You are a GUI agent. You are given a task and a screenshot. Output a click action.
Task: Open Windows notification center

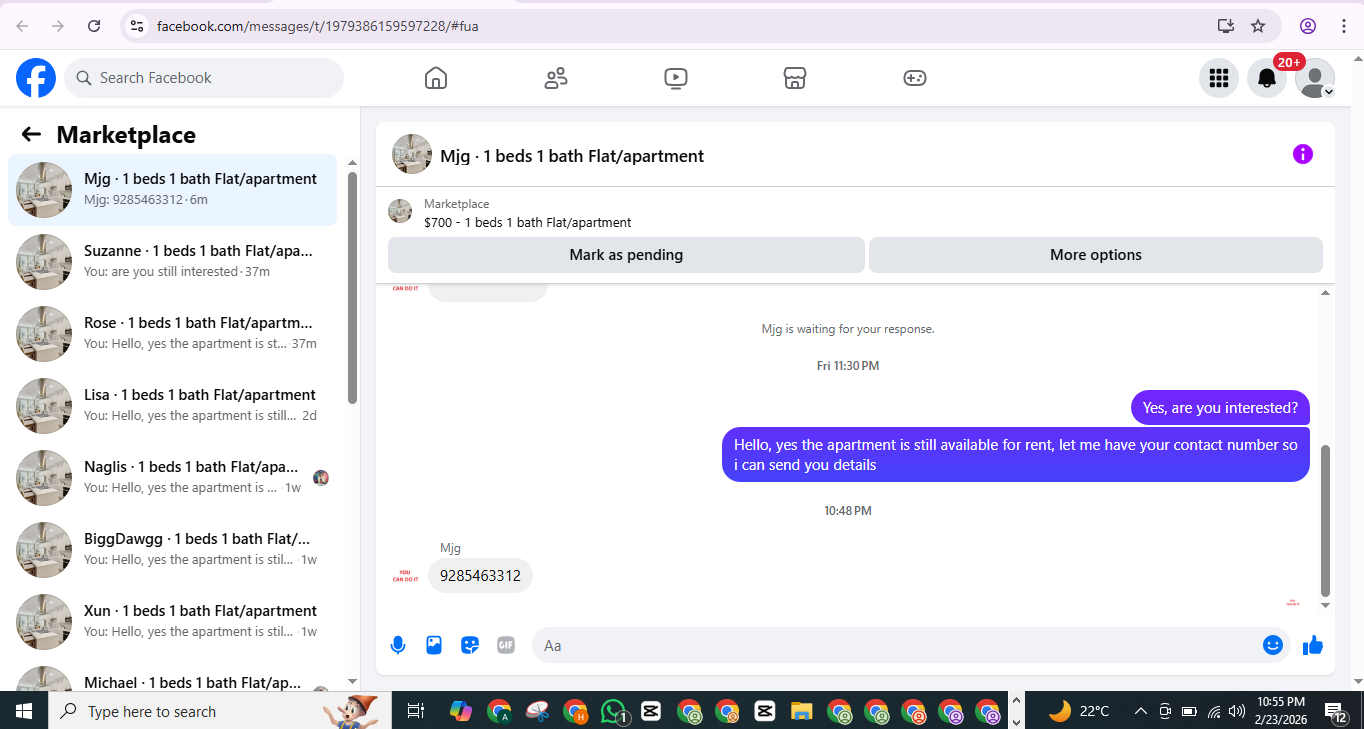coord(1336,711)
